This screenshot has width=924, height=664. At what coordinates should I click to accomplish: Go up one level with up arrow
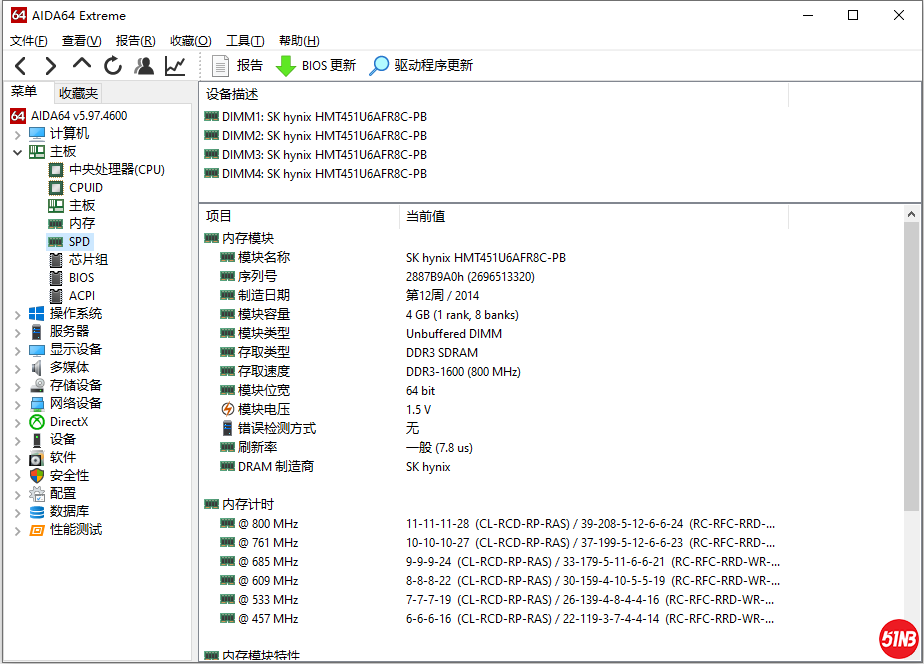pos(82,66)
